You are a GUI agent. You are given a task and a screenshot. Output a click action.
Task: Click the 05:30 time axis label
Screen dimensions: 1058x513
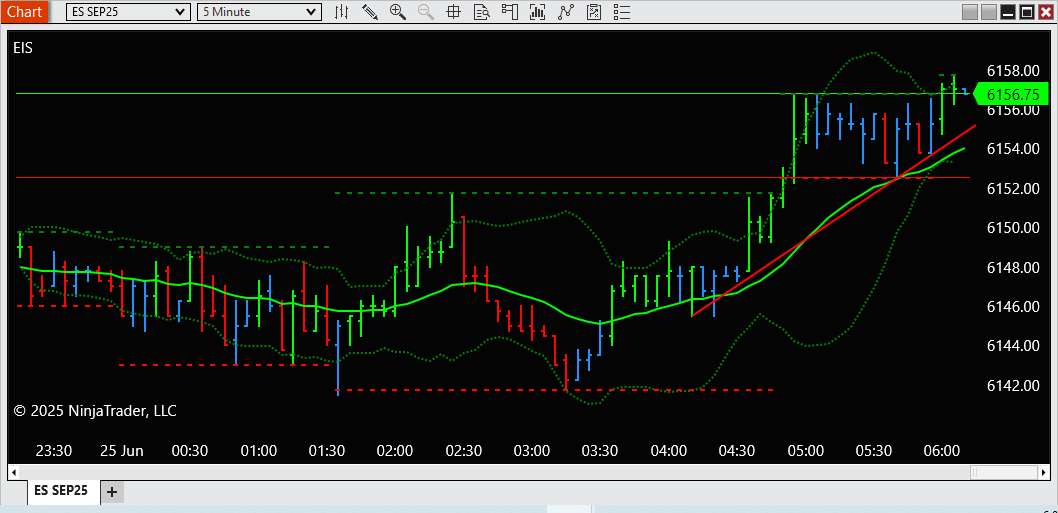[874, 450]
